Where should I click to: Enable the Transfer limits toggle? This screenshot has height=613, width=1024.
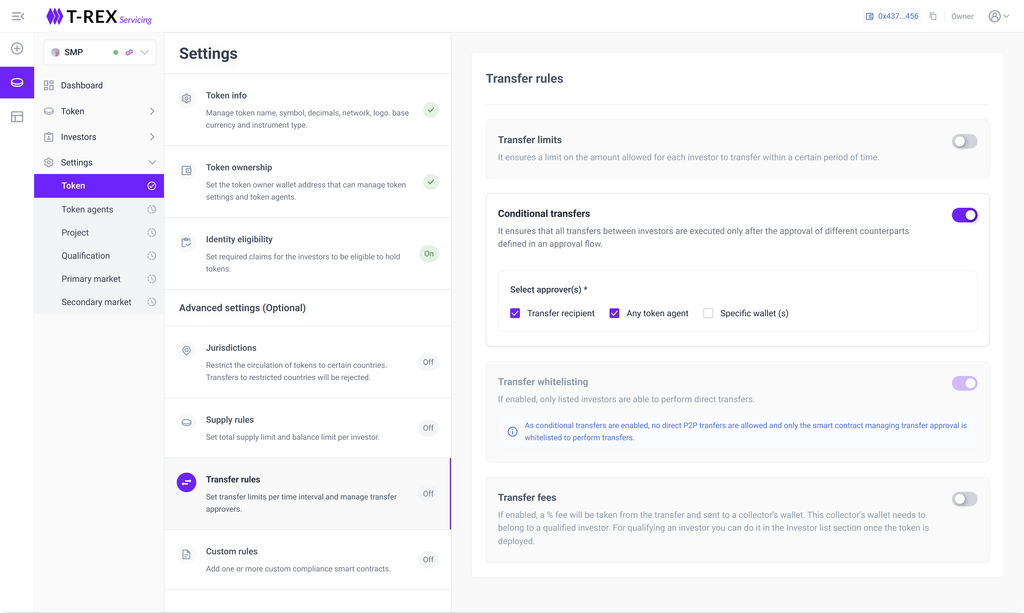(x=964, y=141)
